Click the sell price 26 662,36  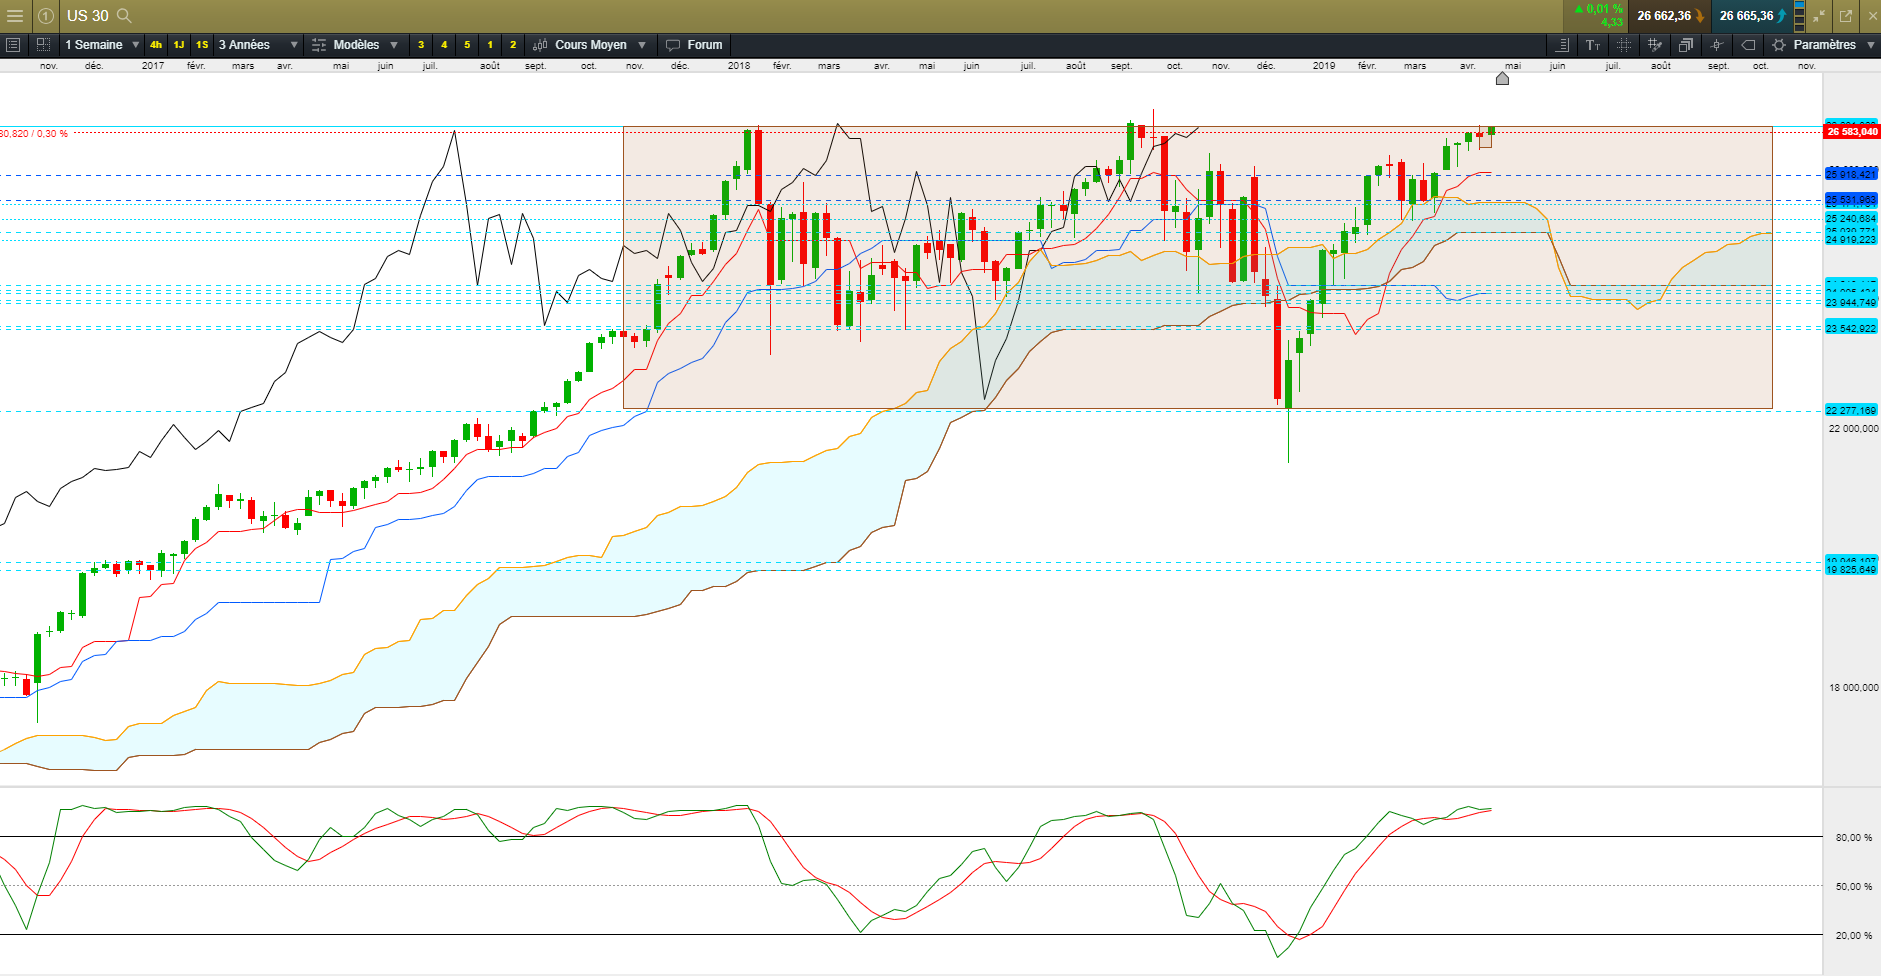pyautogui.click(x=1664, y=16)
